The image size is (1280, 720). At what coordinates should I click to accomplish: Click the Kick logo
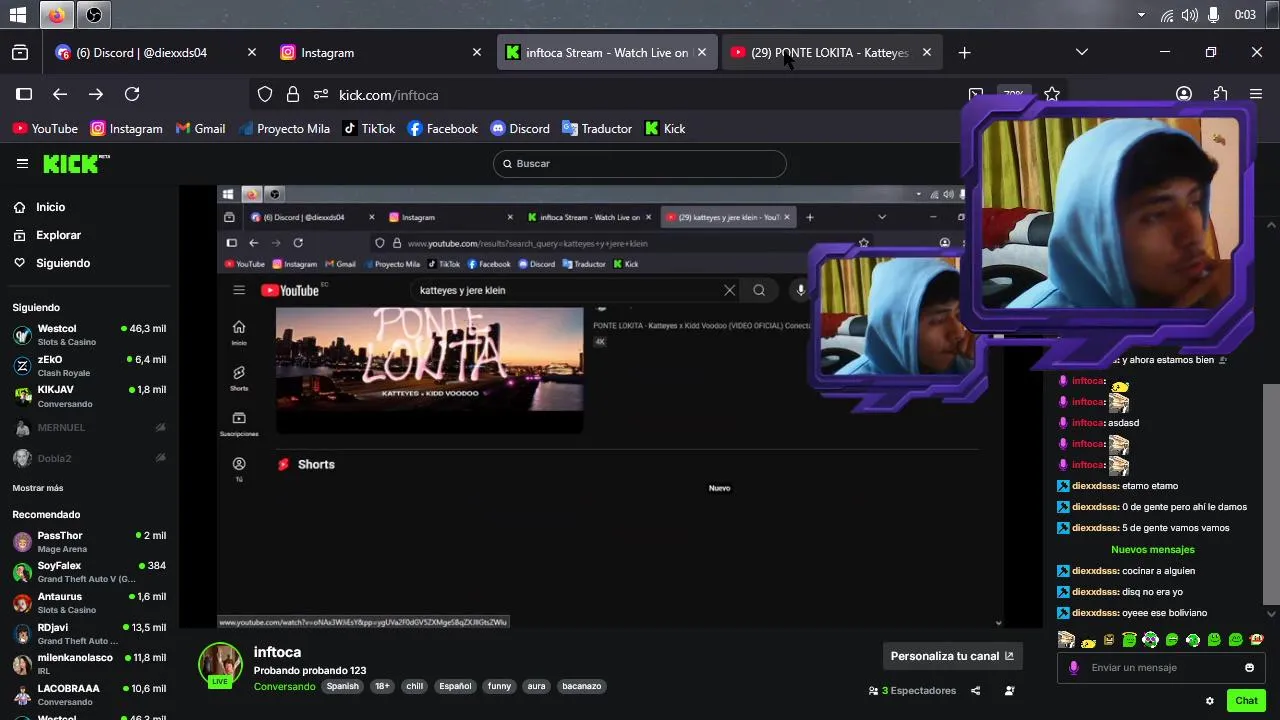tap(76, 164)
